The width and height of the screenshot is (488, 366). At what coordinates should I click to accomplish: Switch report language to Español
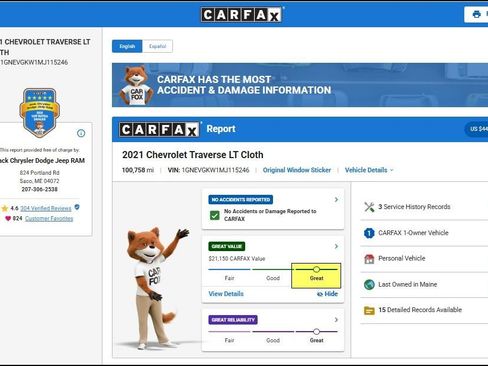tap(157, 46)
